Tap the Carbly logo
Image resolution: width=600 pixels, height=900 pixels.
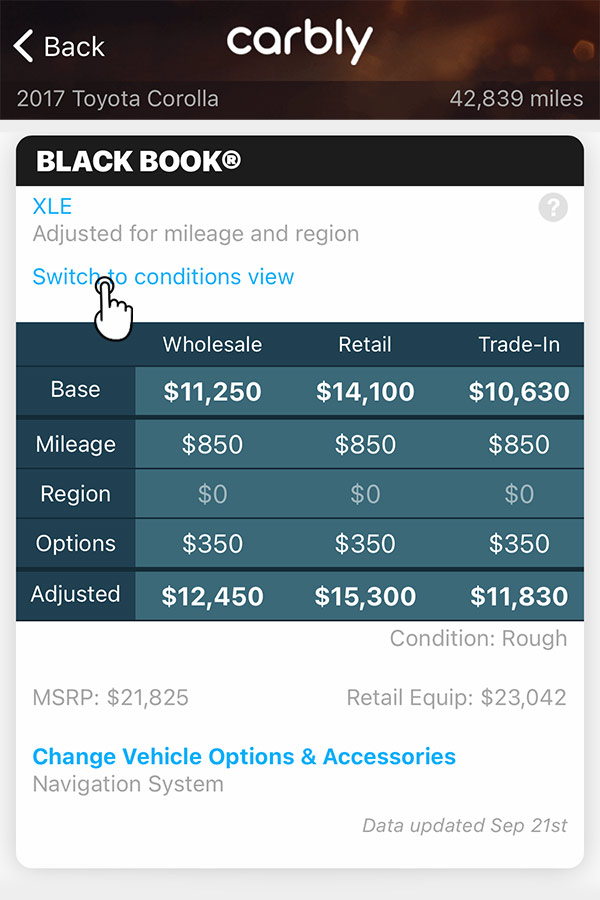(x=299, y=42)
